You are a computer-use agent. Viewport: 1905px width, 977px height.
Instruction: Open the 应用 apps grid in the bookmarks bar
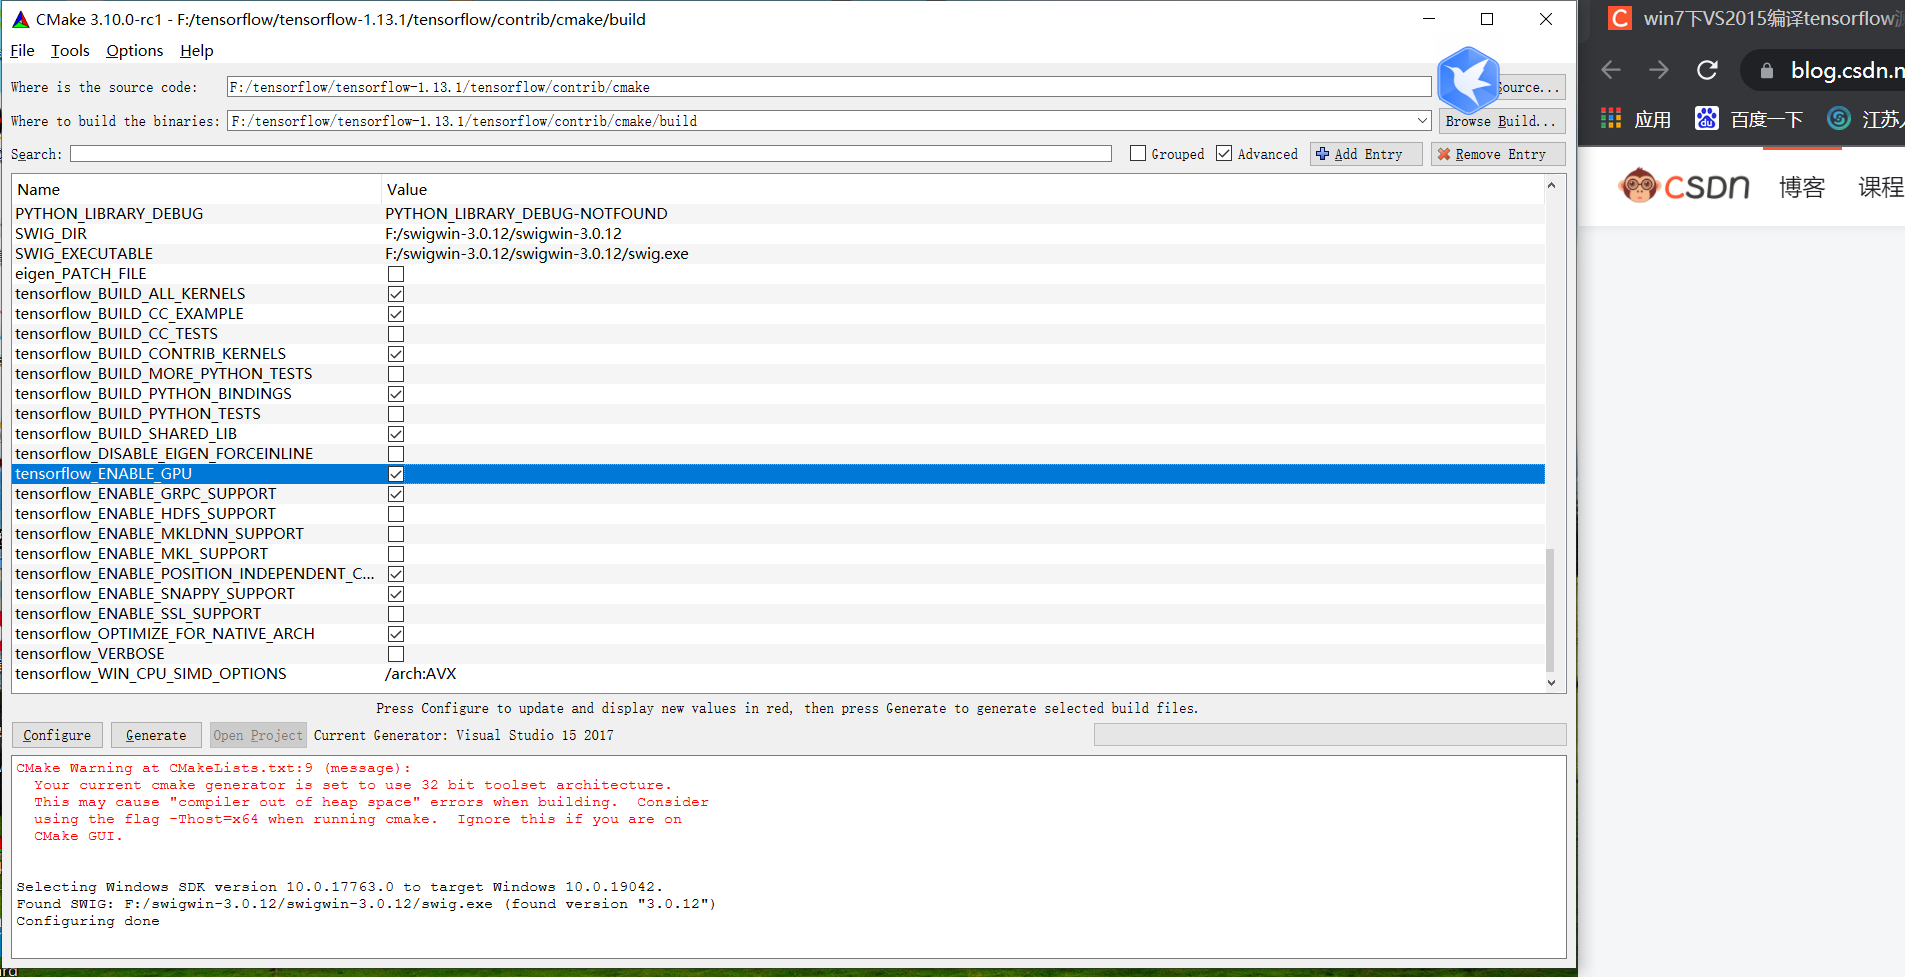click(1611, 118)
